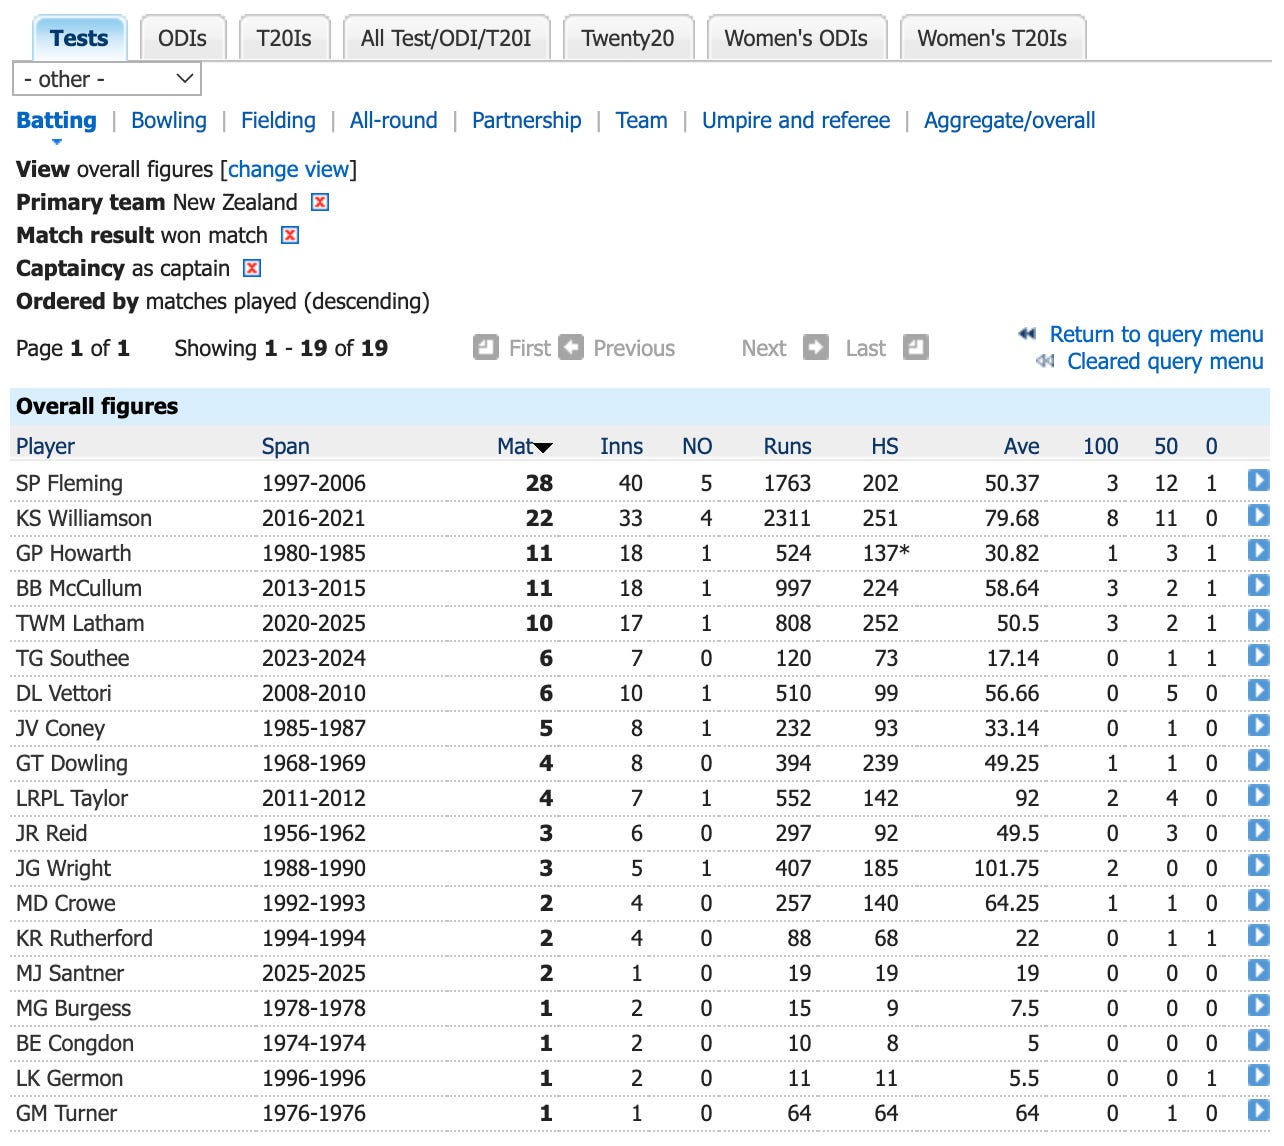The image size is (1284, 1146).
Task: Click the 101.75 average cell
Action: click(1007, 868)
